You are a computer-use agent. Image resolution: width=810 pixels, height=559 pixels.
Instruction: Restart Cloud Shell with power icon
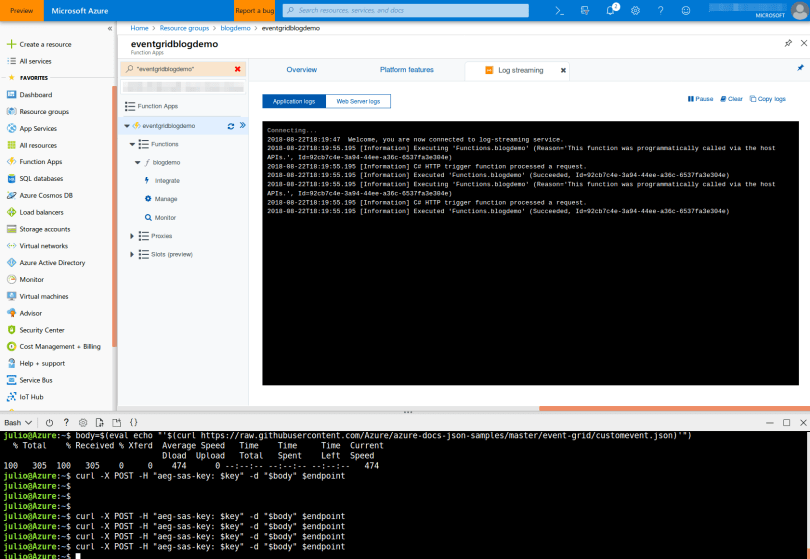(x=49, y=423)
